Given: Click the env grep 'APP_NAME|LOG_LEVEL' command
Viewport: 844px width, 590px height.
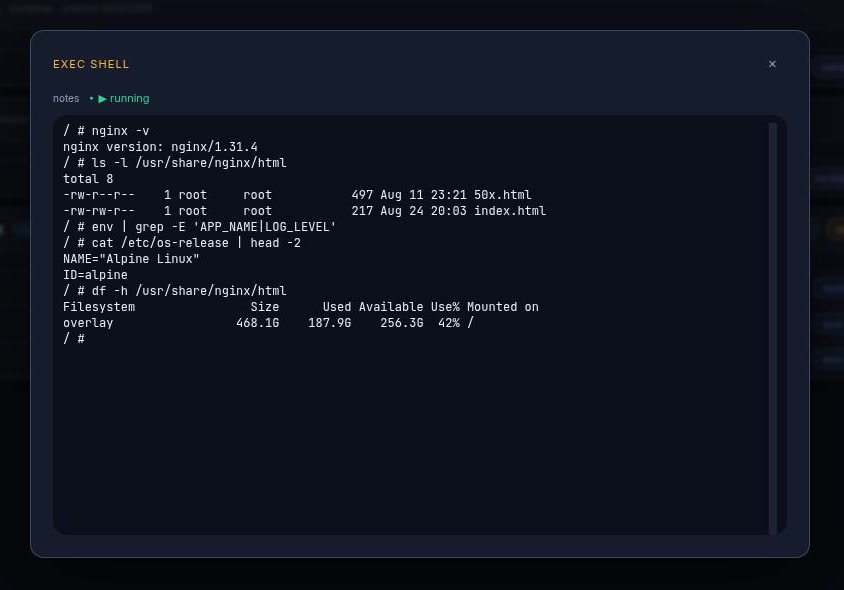Looking at the screenshot, I should tap(214, 227).
